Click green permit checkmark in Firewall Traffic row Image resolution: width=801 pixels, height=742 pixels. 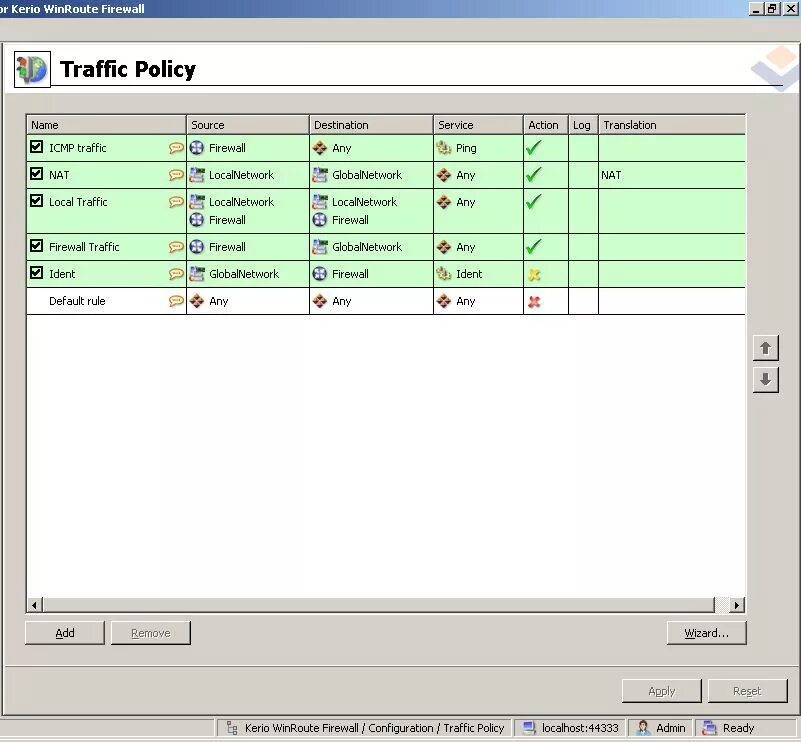coord(533,247)
